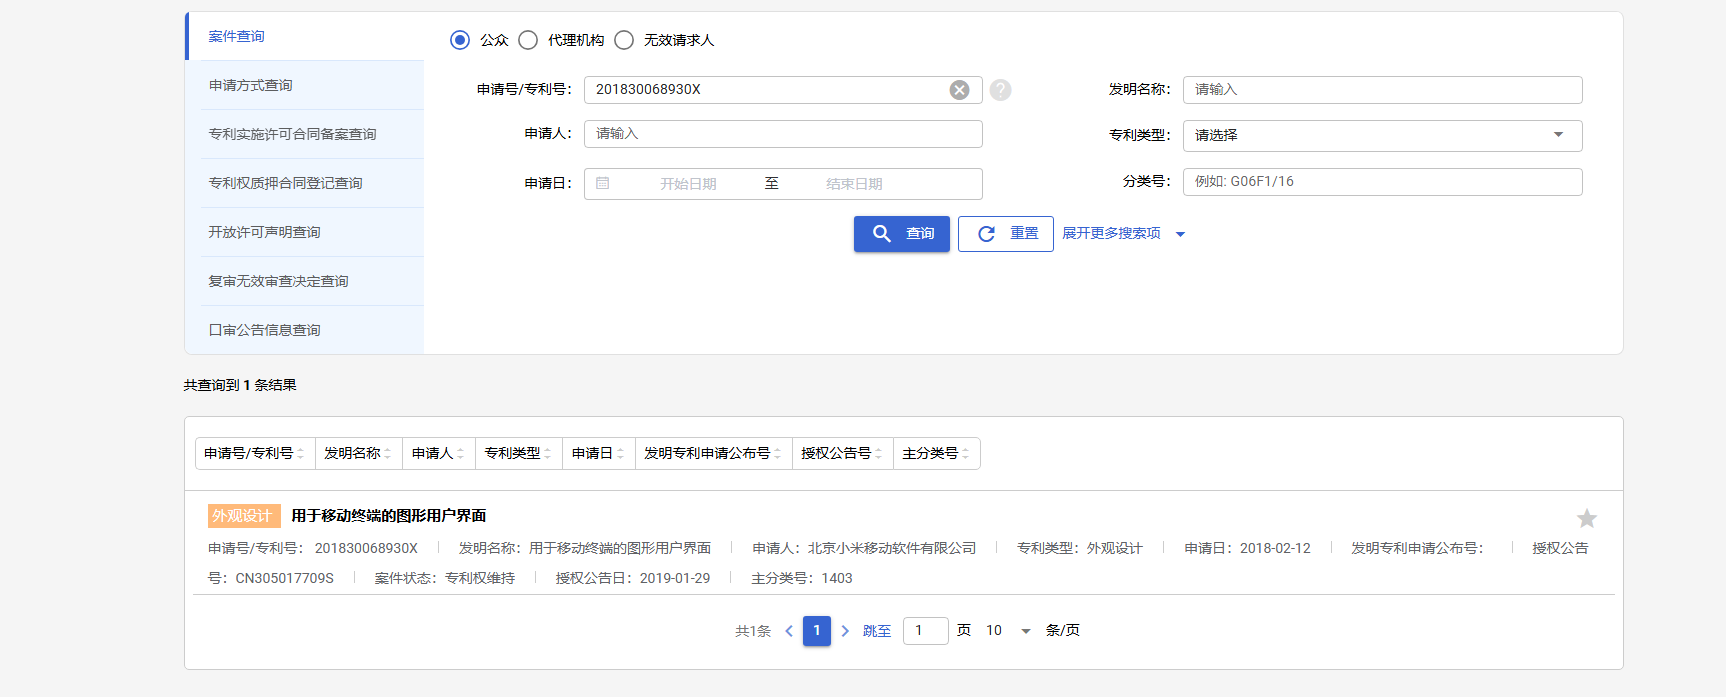Select the 代理机构 radio button
Image resolution: width=1726 pixels, height=697 pixels.
pyautogui.click(x=528, y=40)
